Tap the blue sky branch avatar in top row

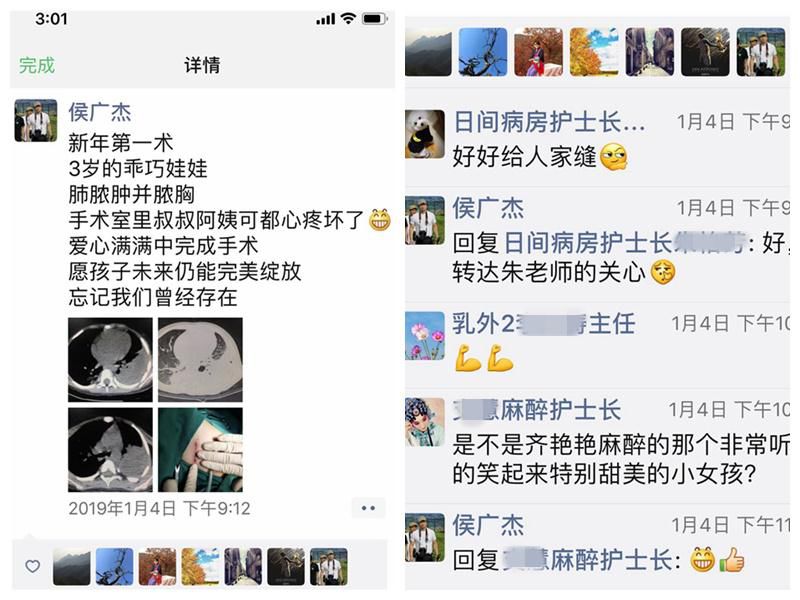click(x=483, y=52)
